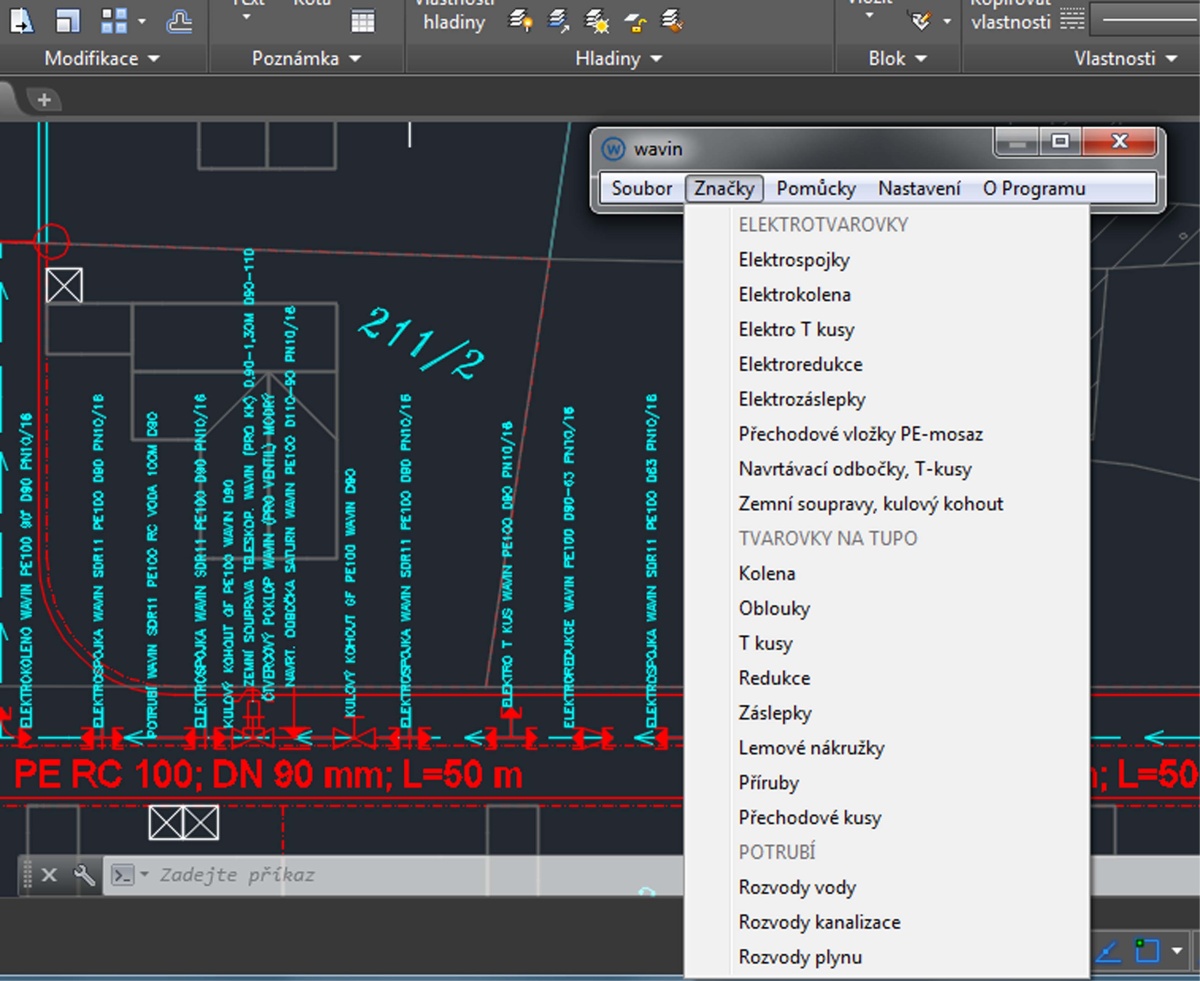Screen dimensions: 1200x981
Task: Click the array grid icon in Modifikace
Action: [x=115, y=20]
